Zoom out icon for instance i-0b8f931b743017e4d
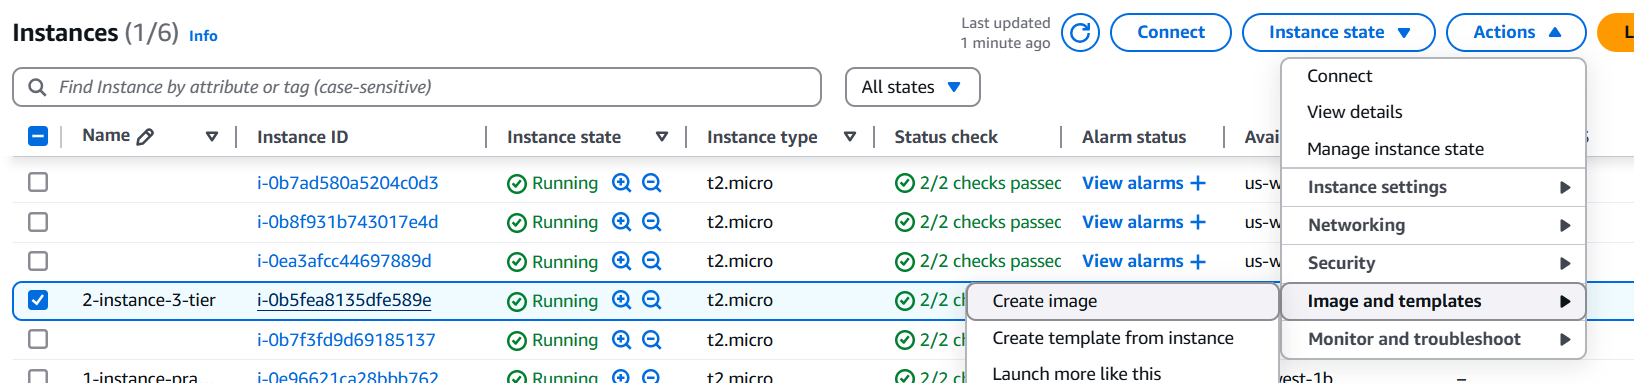Screen dimensions: 1634x383 click(652, 222)
